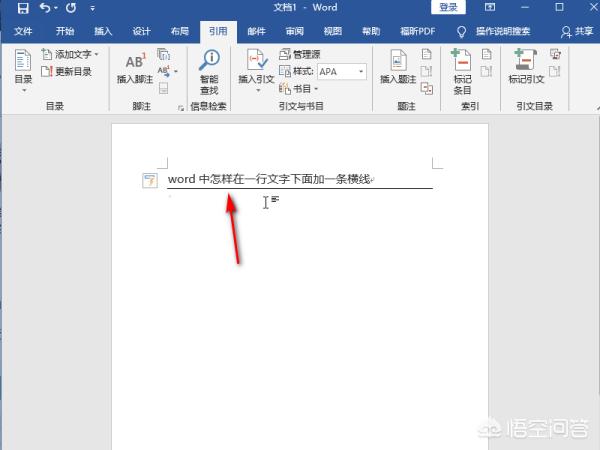Click 插入题注 insert caption

point(398,67)
